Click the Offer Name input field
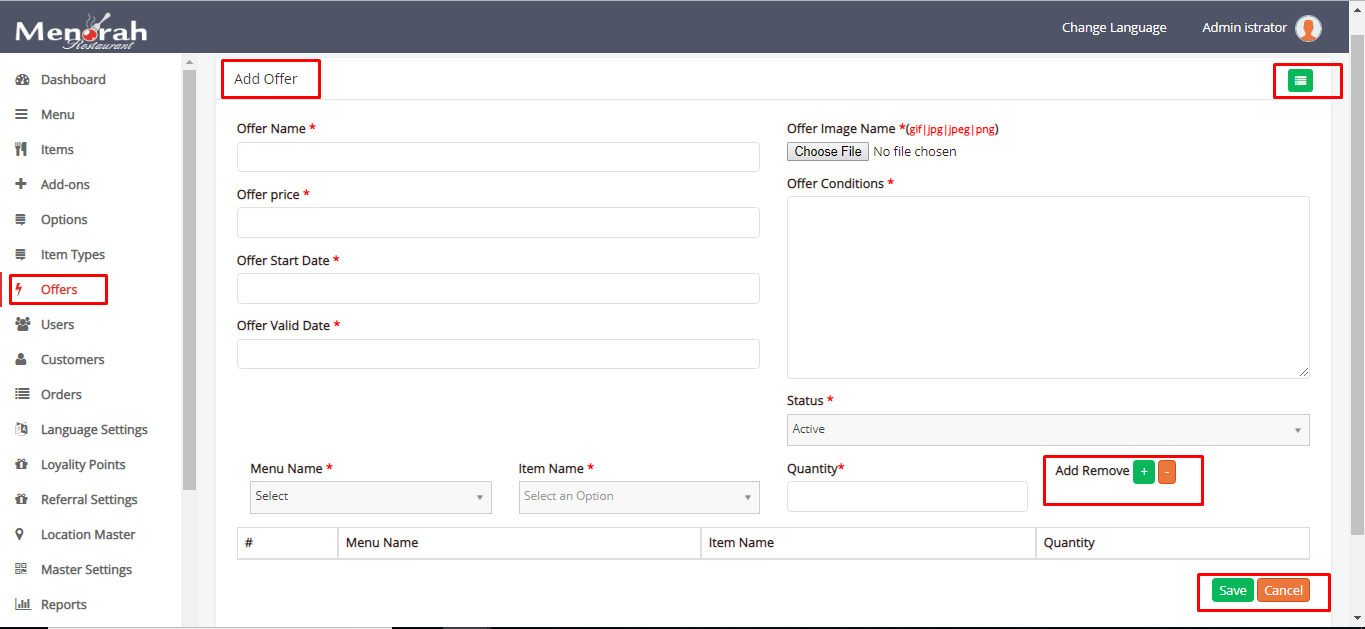 498,157
